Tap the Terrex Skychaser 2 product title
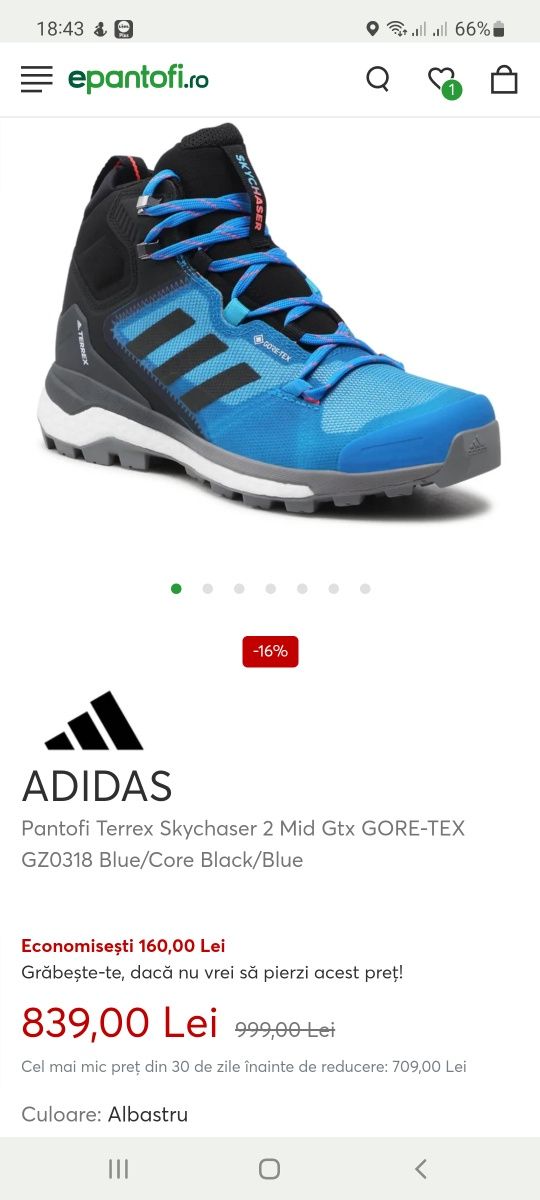 click(243, 844)
